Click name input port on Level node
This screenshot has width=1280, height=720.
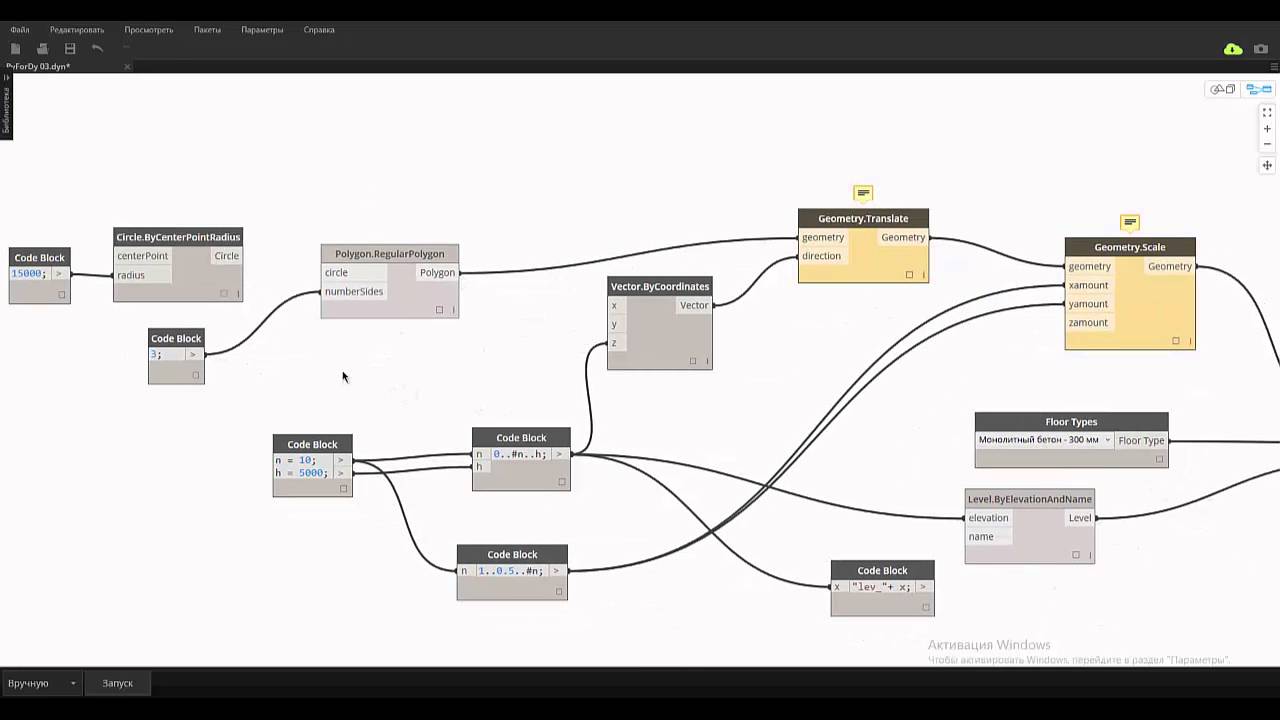[989, 537]
